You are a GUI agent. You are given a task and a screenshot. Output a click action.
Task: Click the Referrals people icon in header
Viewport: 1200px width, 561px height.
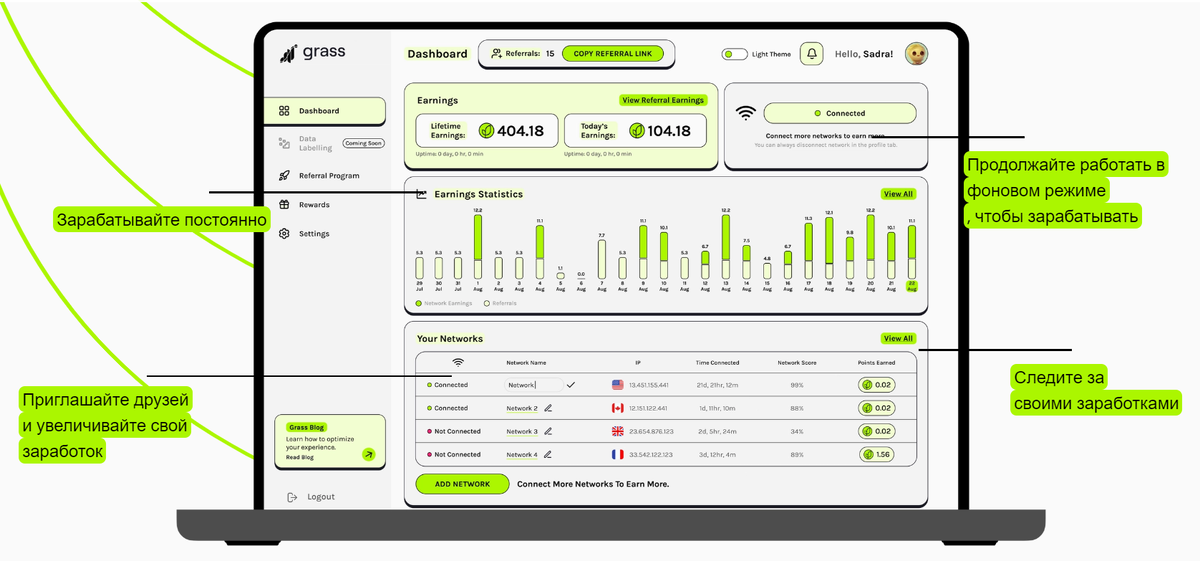(x=497, y=54)
